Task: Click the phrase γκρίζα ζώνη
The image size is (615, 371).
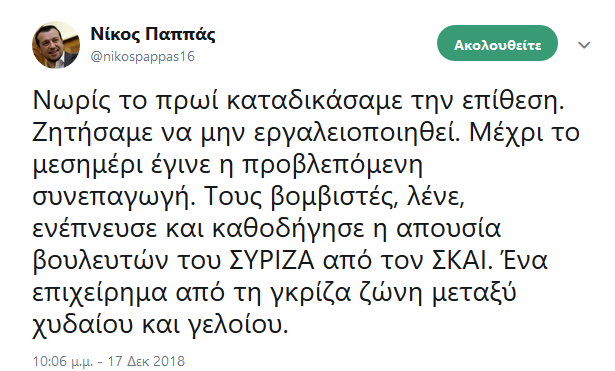Action: coord(349,292)
